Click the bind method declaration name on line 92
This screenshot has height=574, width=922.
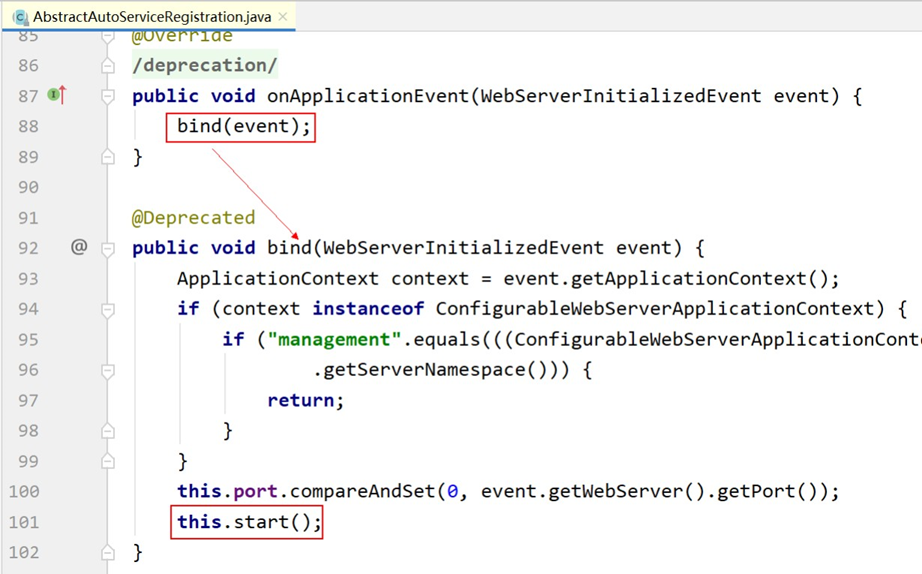[289, 248]
